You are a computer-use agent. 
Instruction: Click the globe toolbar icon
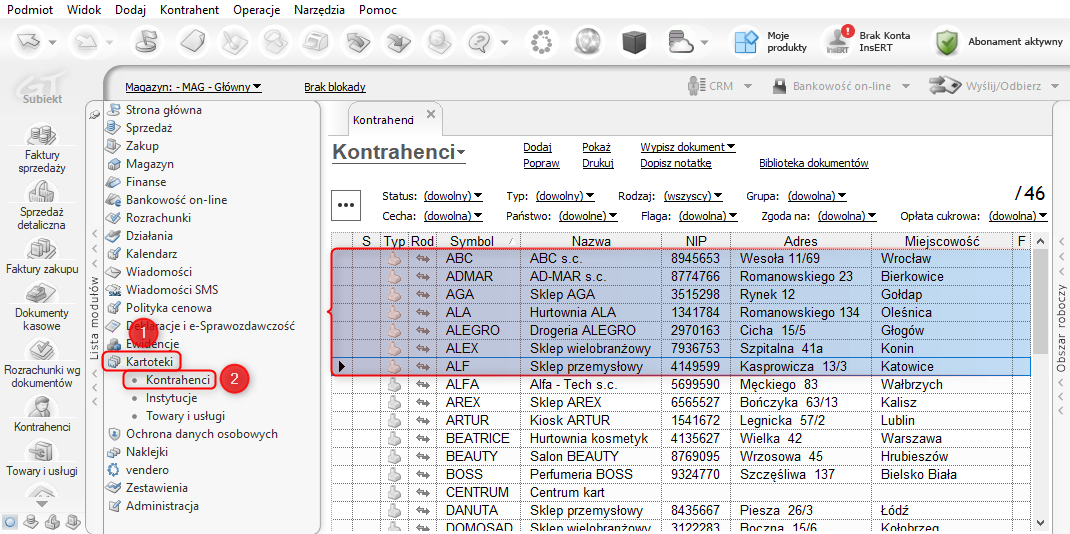(588, 42)
